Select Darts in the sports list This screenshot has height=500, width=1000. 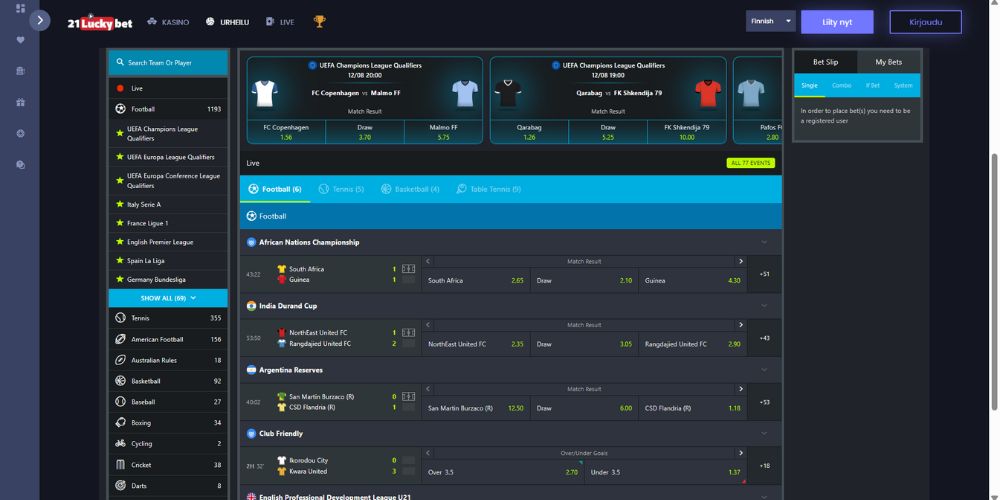(x=168, y=486)
